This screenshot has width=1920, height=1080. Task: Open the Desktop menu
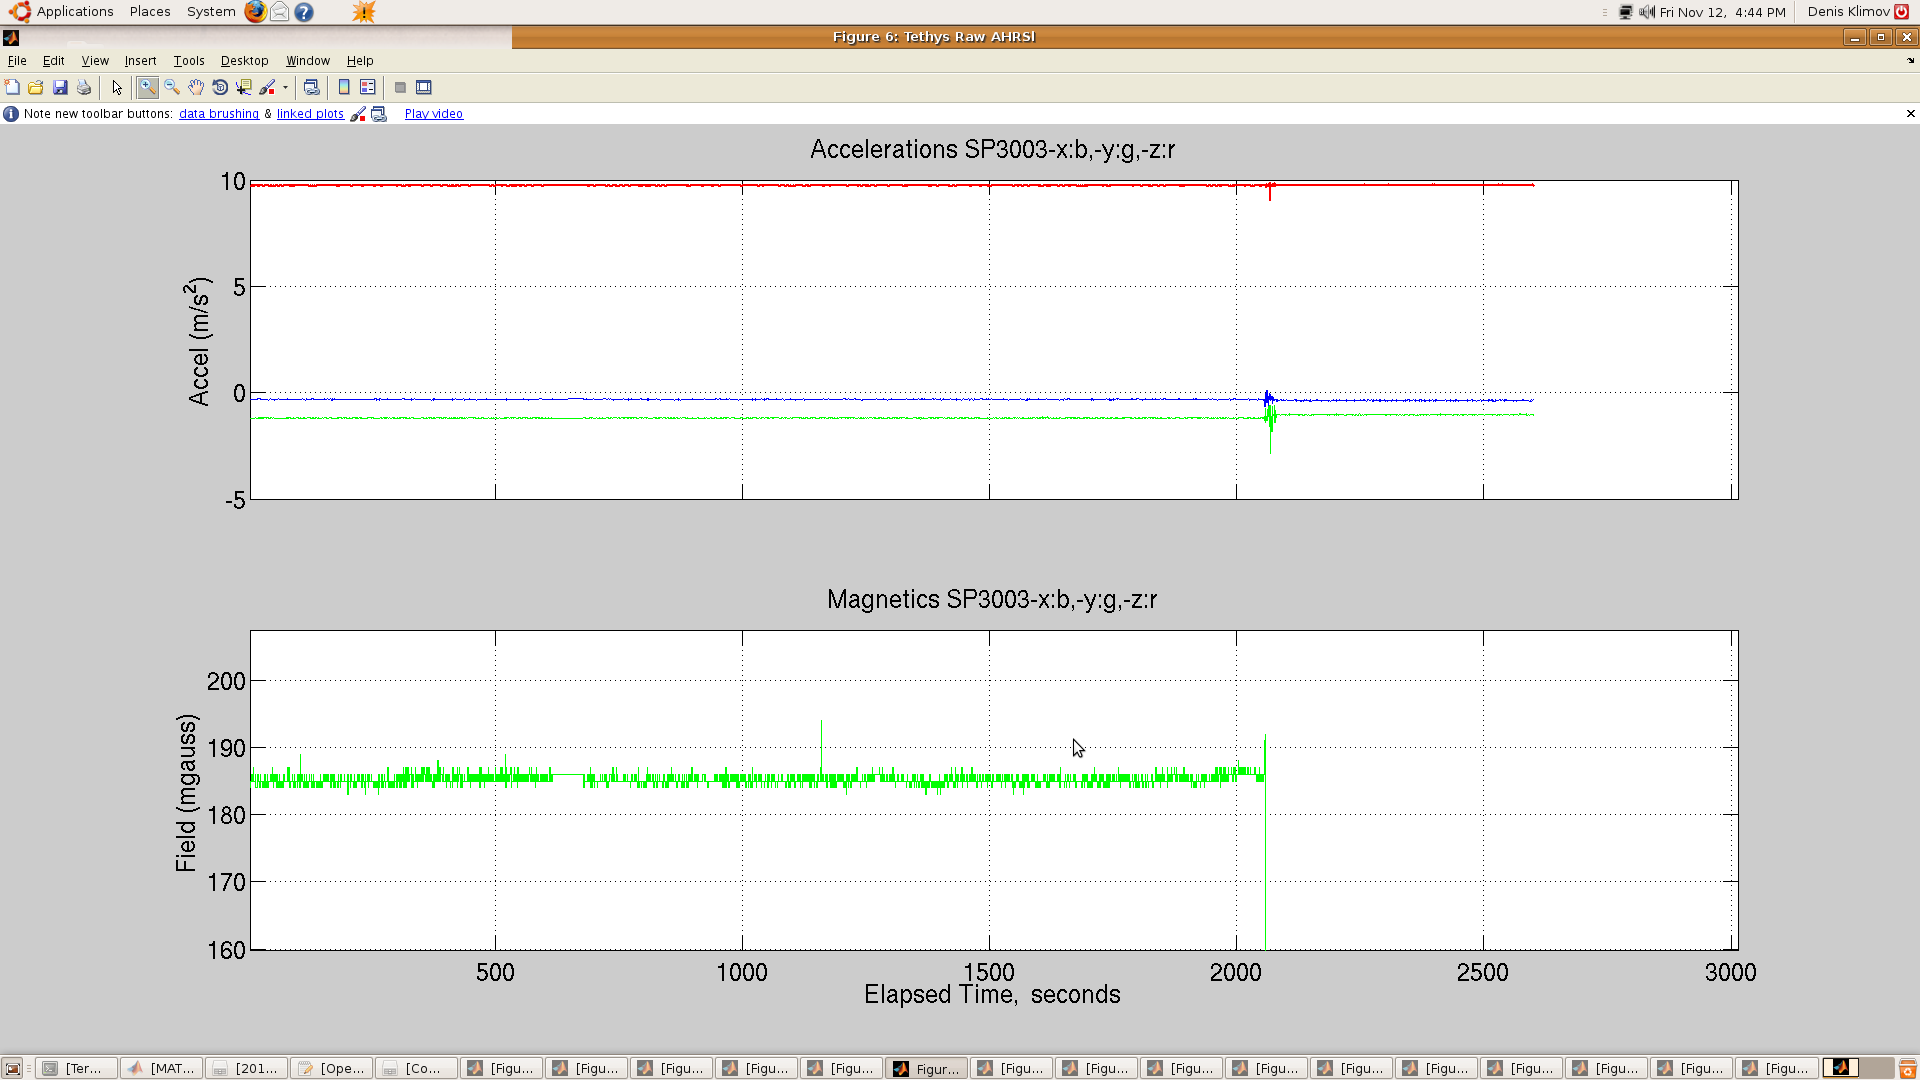pos(245,61)
